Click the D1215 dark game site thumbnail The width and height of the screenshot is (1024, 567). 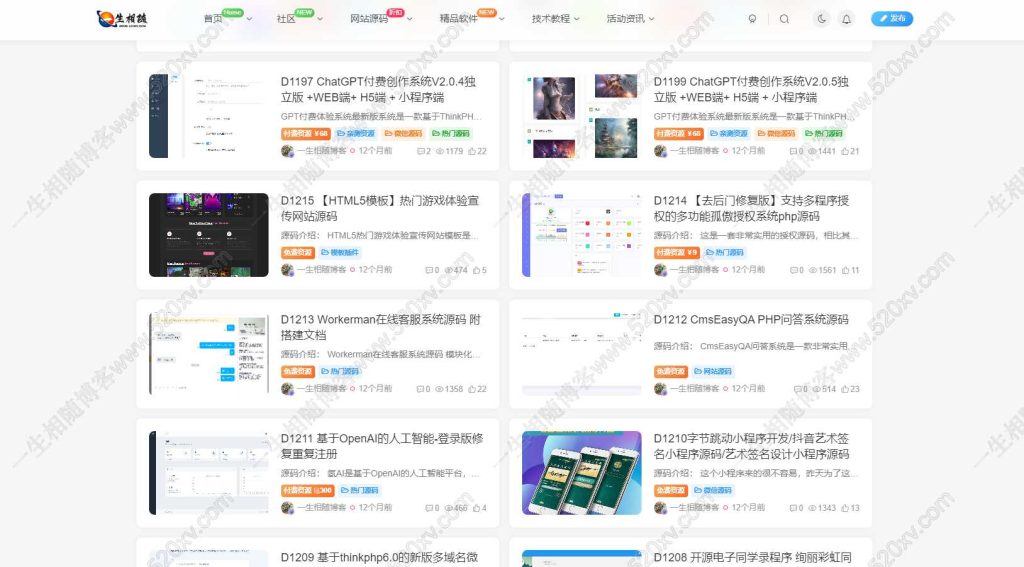click(x=208, y=235)
